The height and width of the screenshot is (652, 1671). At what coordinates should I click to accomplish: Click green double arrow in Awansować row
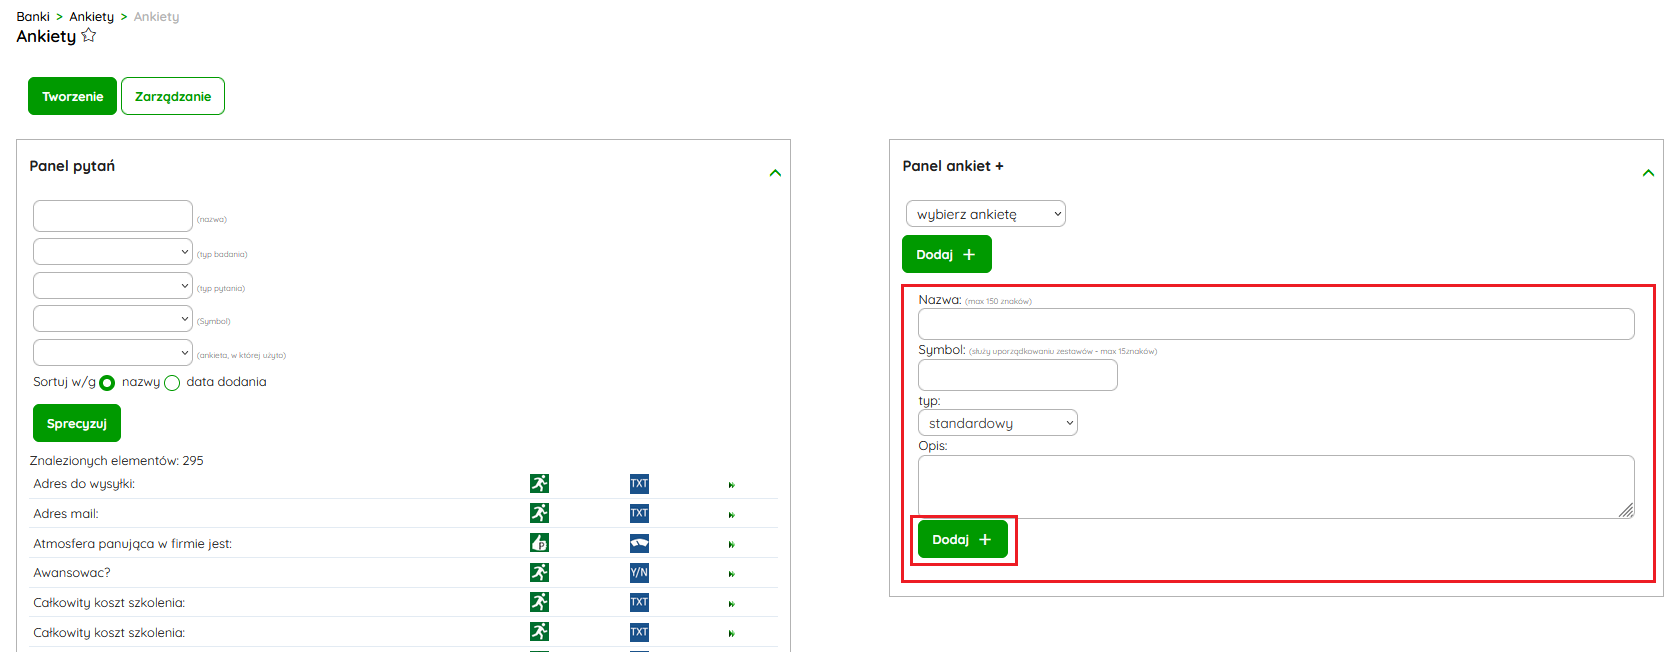[731, 574]
